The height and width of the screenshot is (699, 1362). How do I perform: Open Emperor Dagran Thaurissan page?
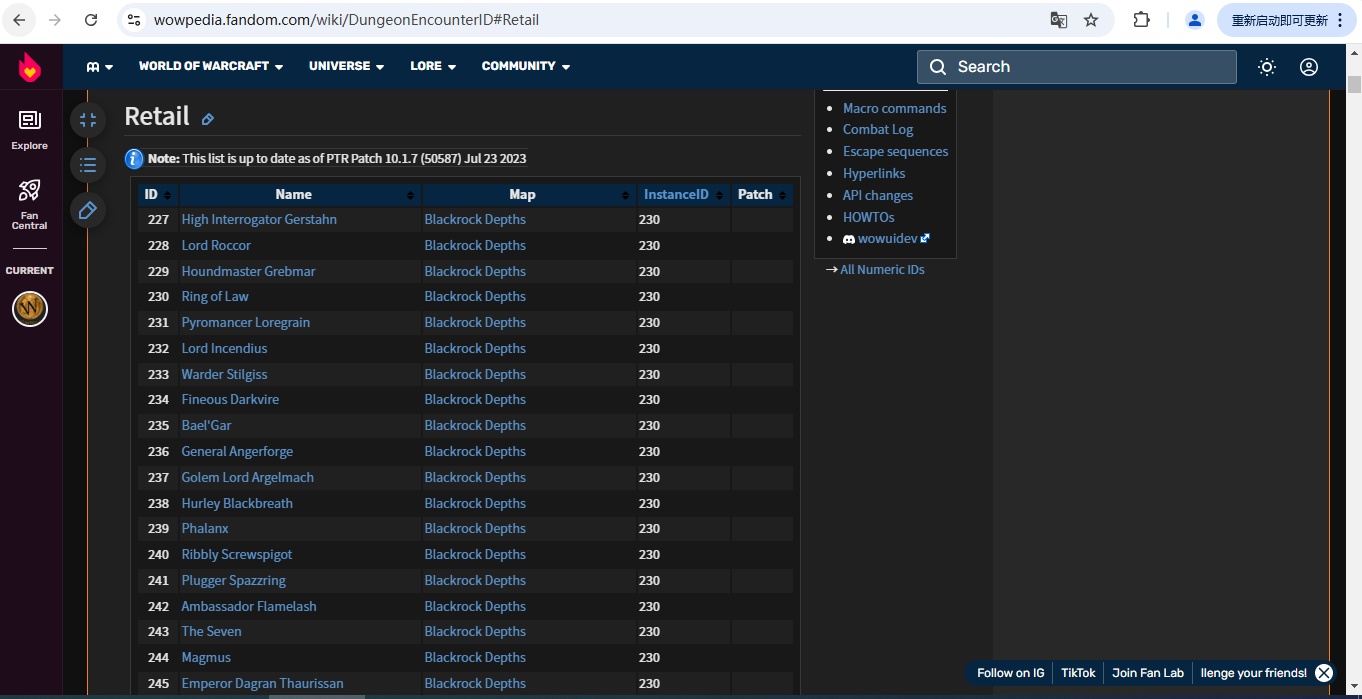(x=262, y=683)
